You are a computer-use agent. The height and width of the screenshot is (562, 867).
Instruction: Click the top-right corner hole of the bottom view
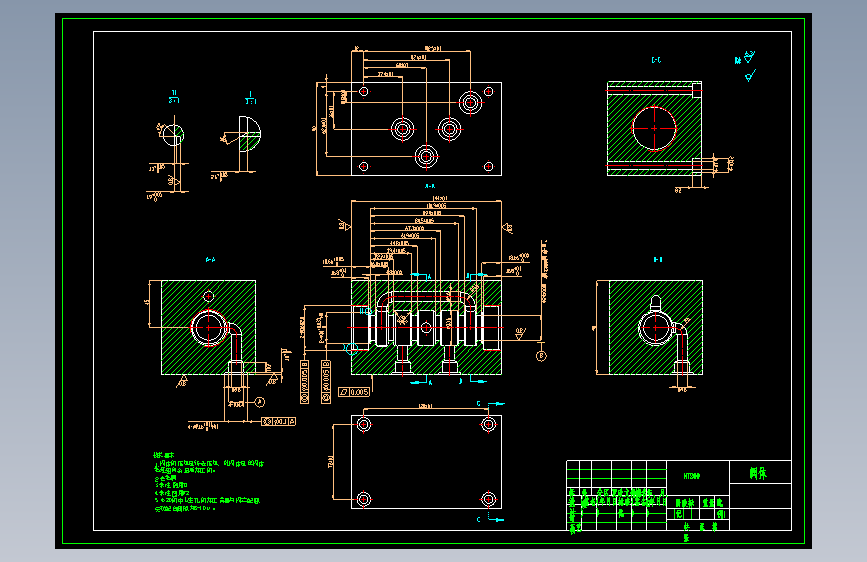[x=488, y=424]
